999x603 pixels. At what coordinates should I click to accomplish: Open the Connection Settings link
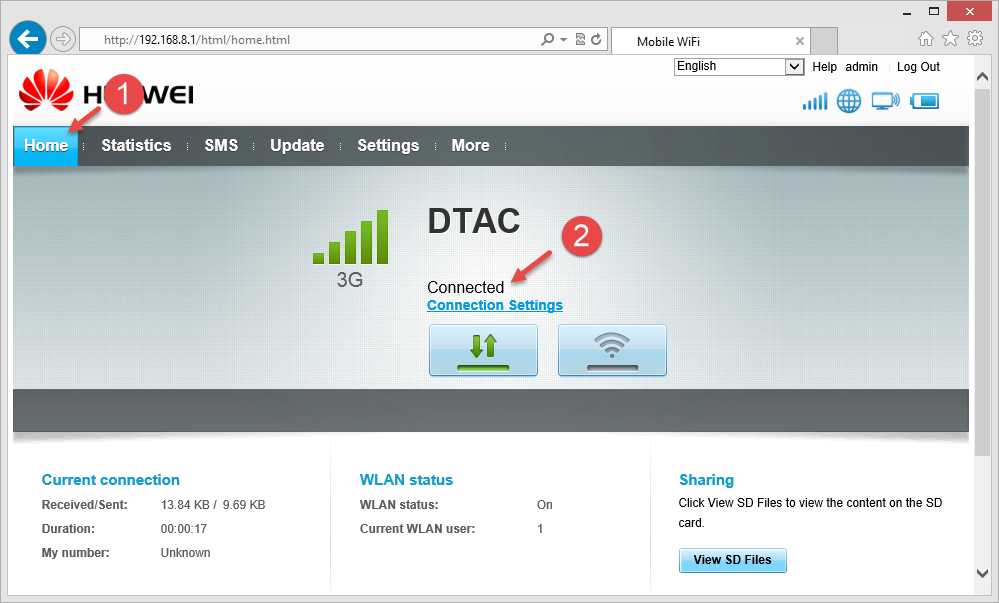(x=494, y=305)
